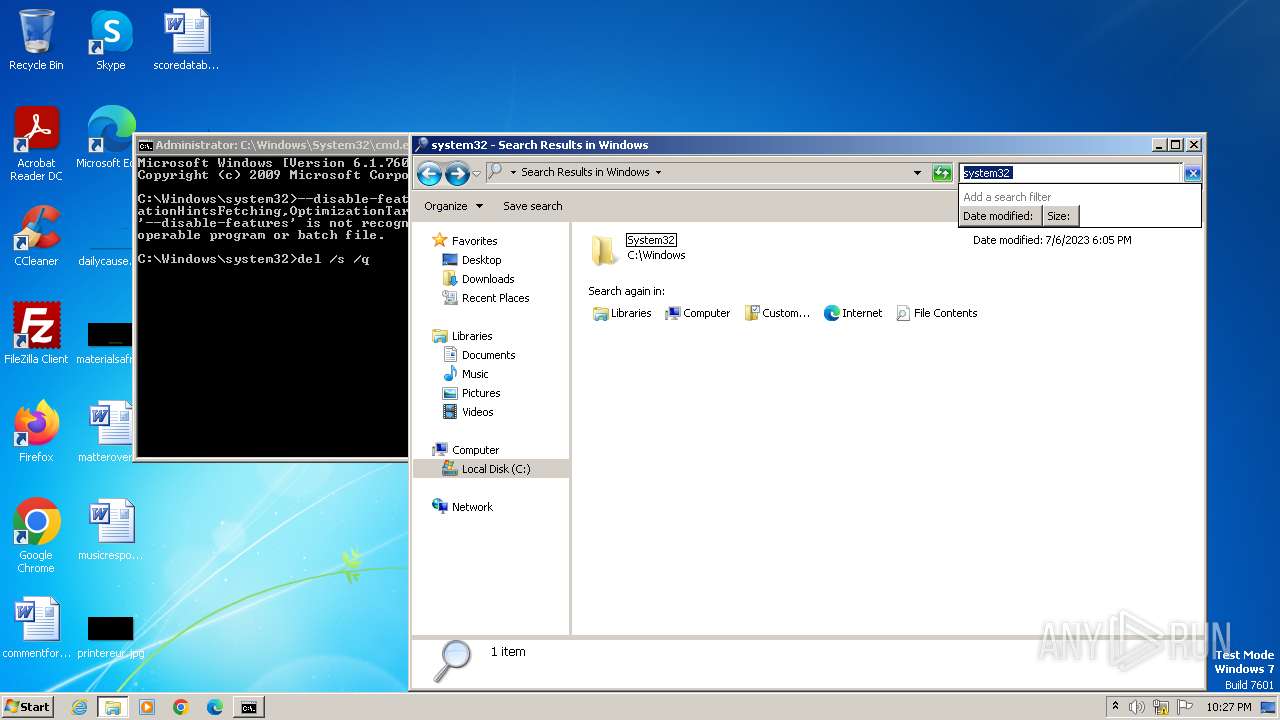Open Windows Media Player from taskbar
The image size is (1280, 720).
pyautogui.click(x=147, y=707)
